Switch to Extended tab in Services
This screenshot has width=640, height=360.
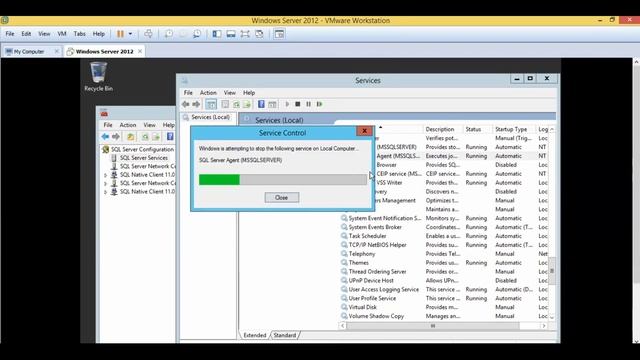coord(255,335)
